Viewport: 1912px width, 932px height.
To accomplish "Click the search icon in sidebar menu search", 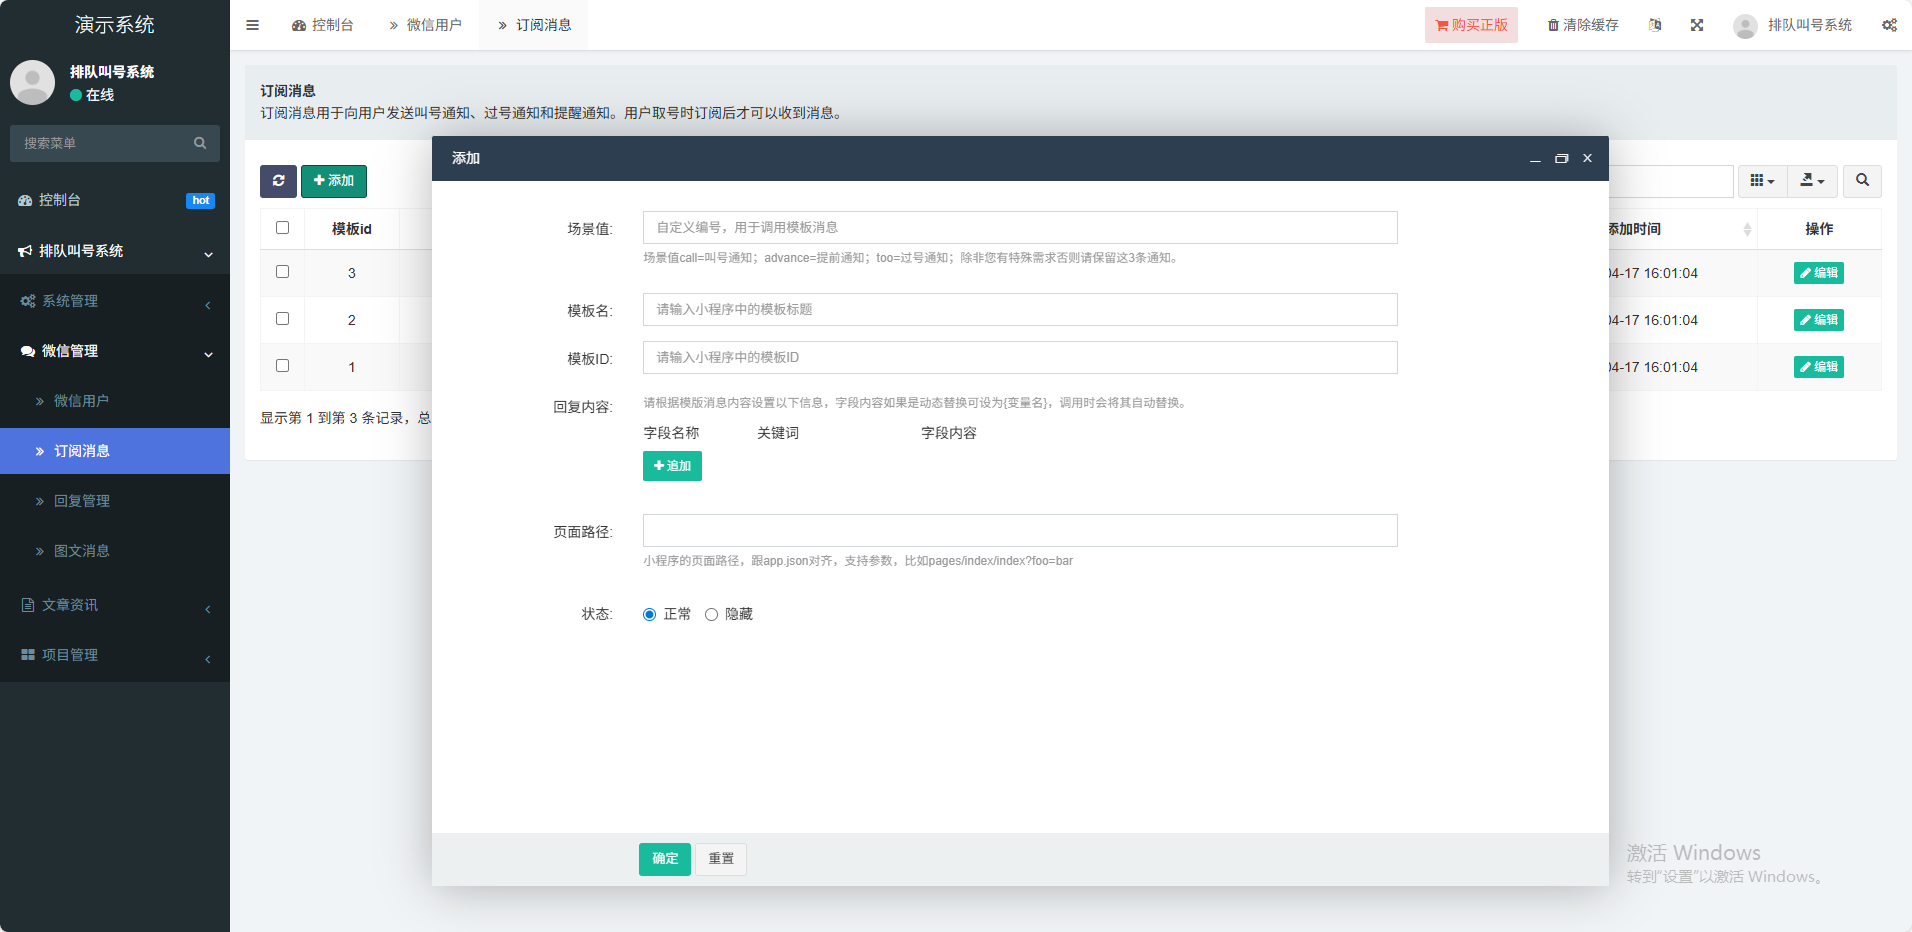I will click(x=200, y=143).
